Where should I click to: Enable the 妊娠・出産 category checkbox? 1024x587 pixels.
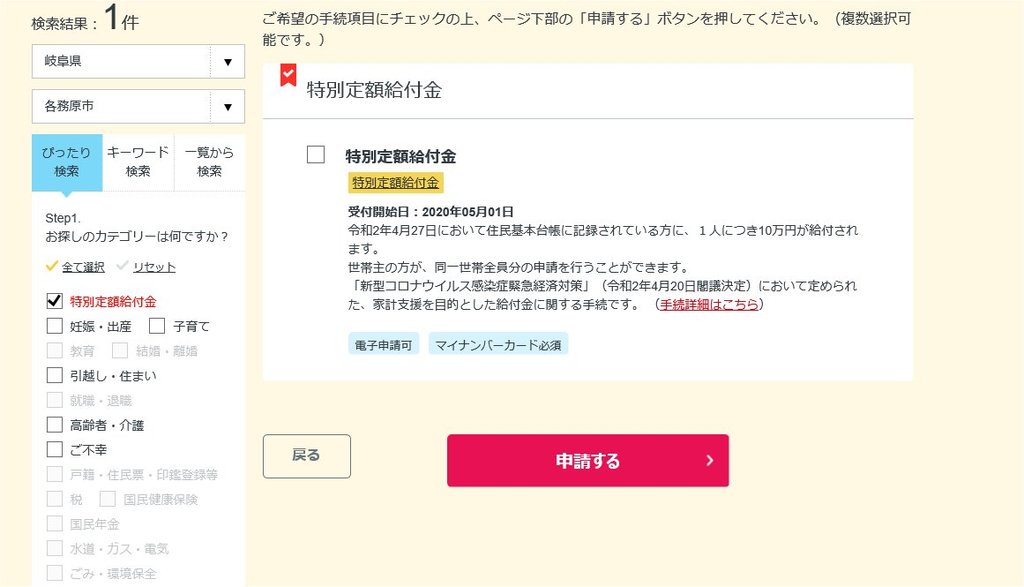pyautogui.click(x=55, y=326)
